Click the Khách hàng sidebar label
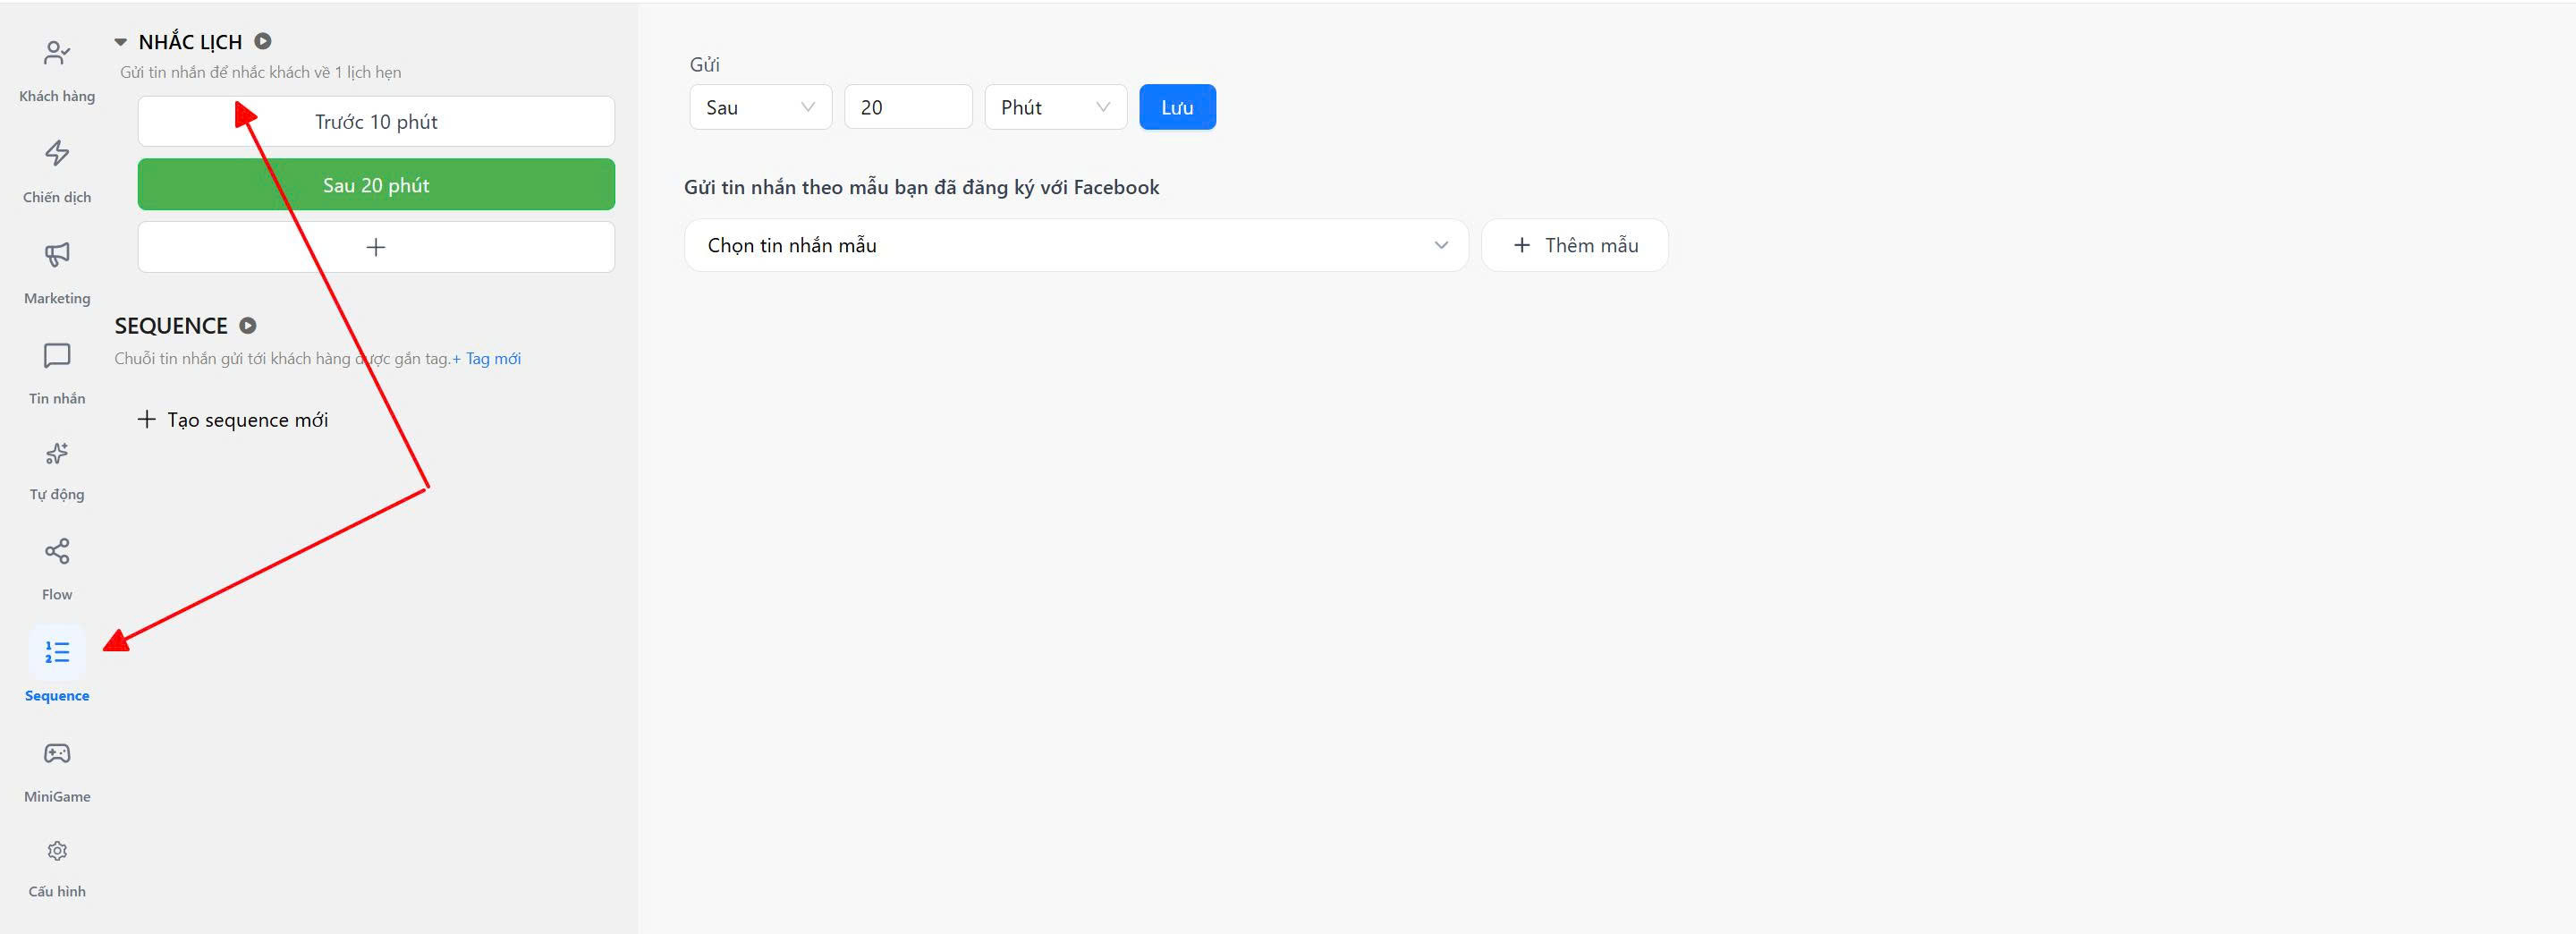This screenshot has width=2576, height=934. point(57,96)
